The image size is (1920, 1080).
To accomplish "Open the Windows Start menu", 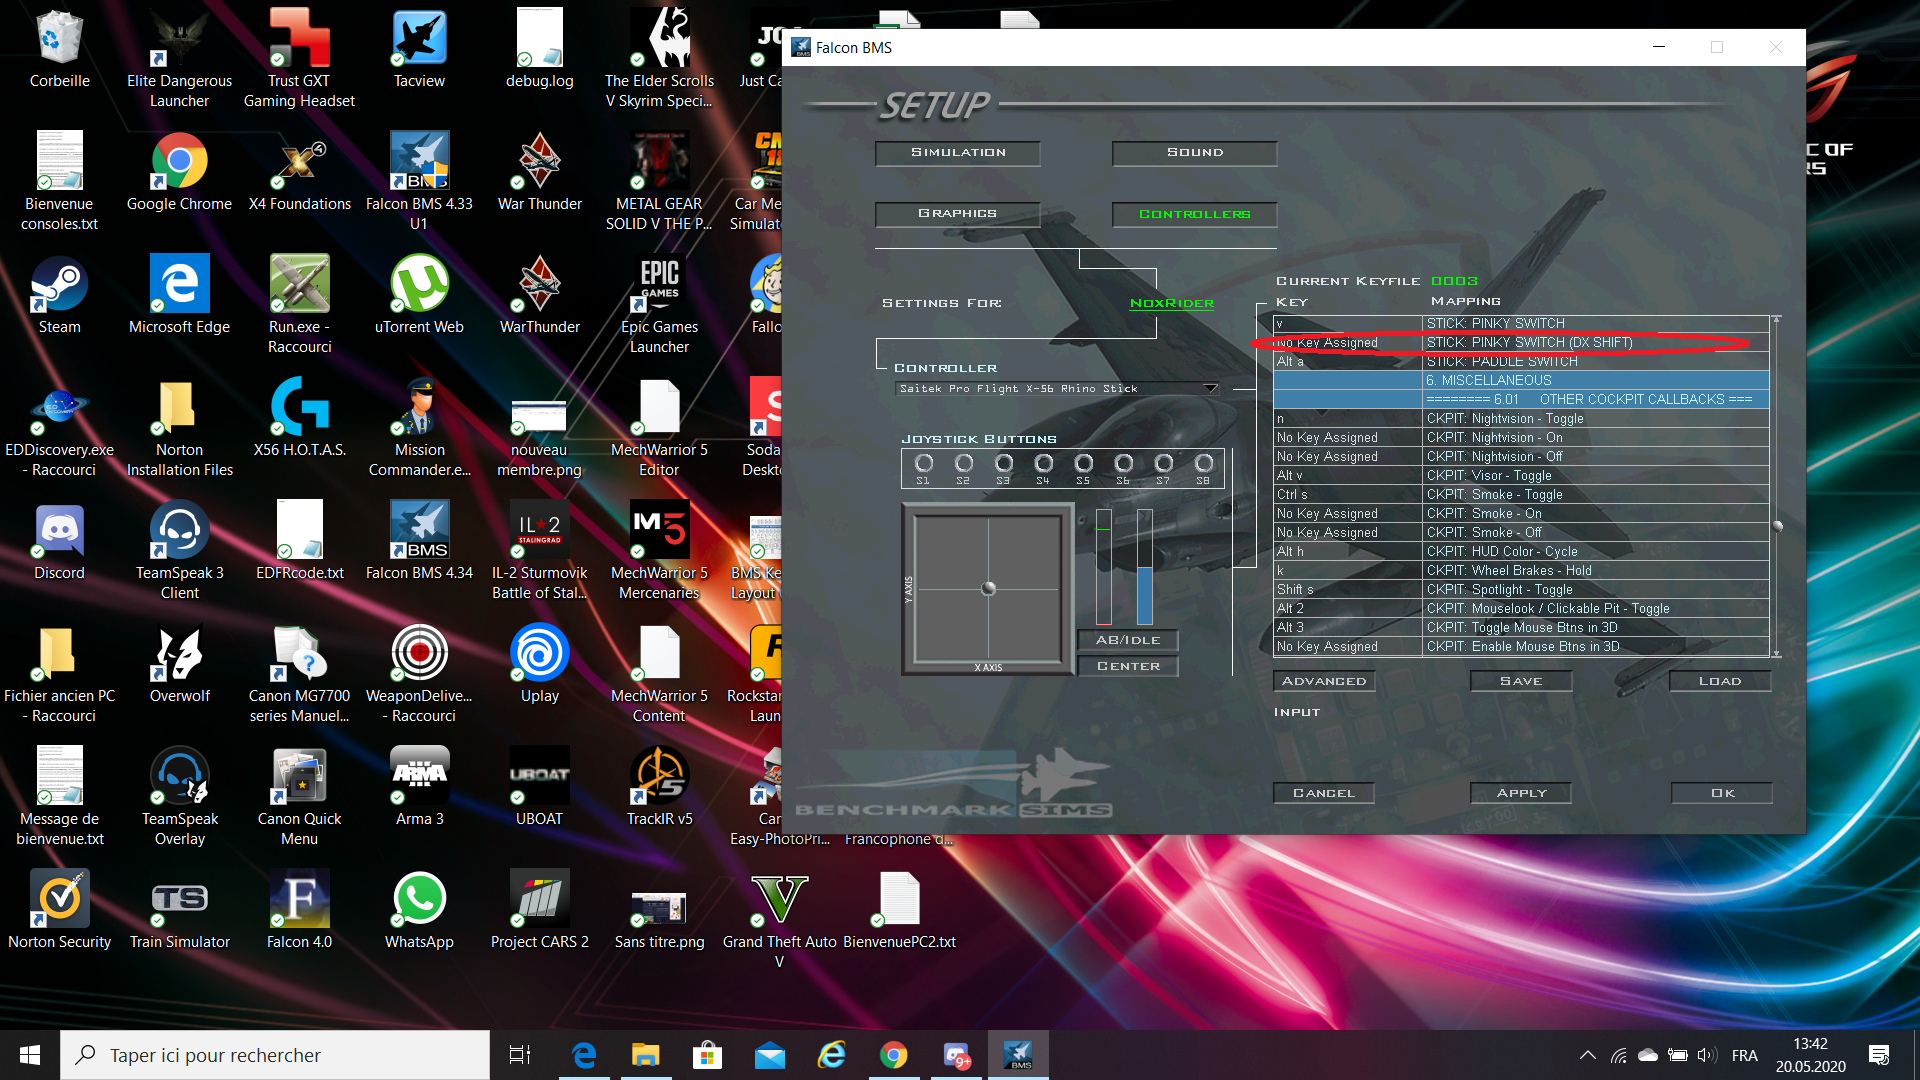I will click(30, 1055).
